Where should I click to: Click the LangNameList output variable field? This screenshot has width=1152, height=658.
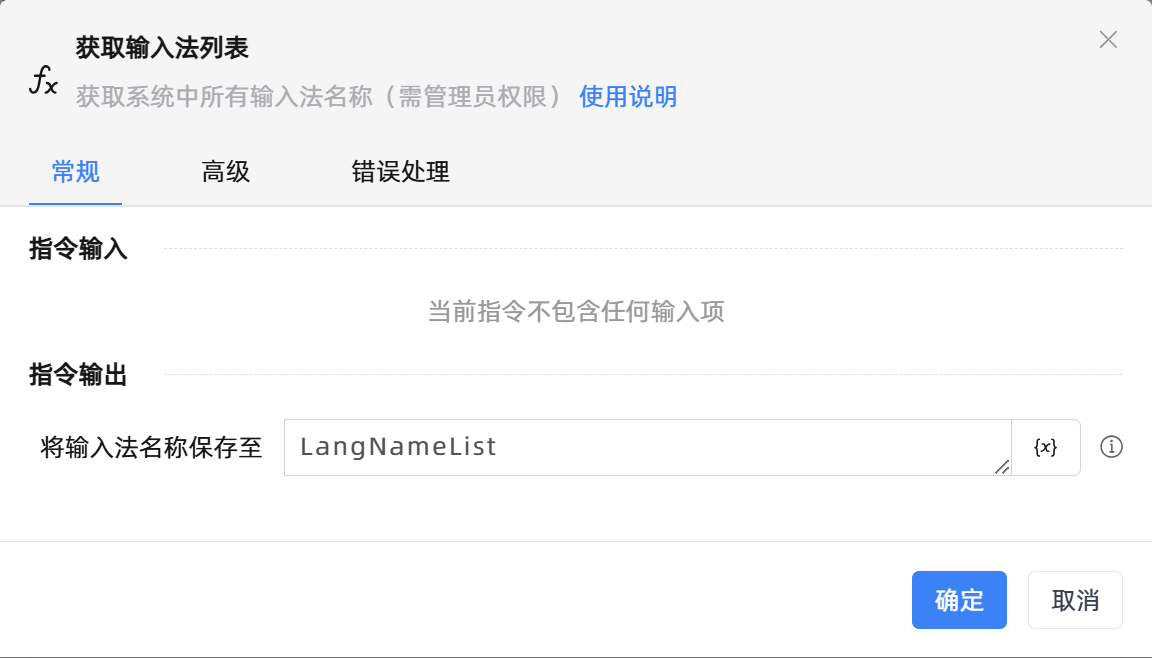tap(640, 447)
